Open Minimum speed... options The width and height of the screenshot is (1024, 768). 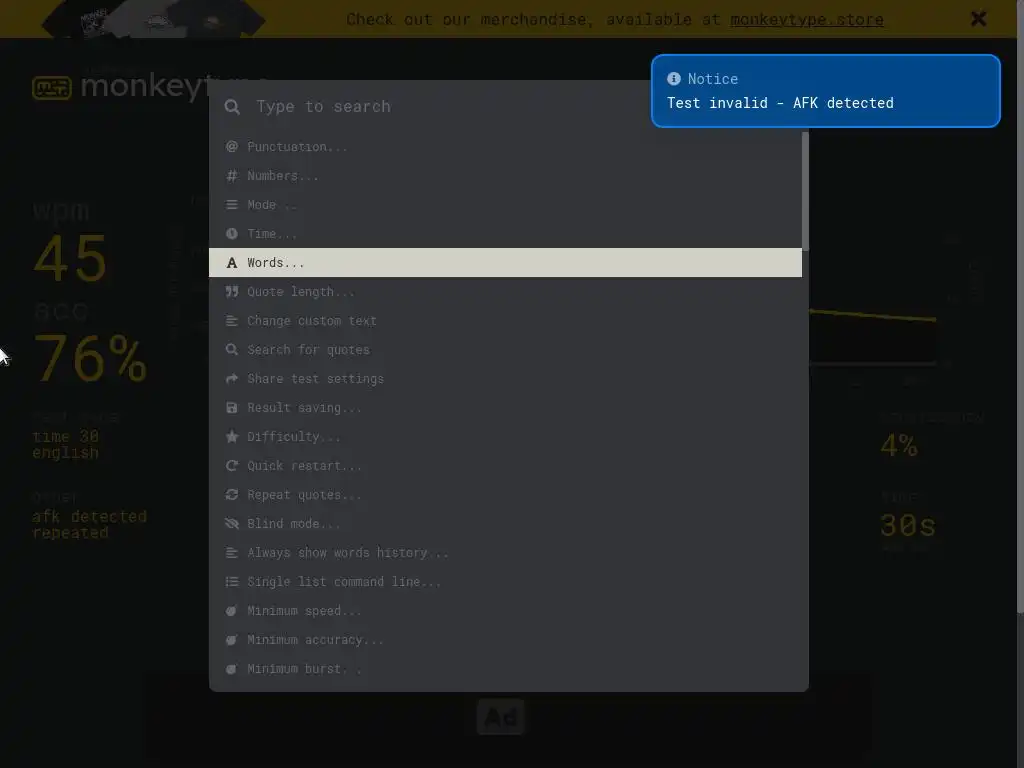pyautogui.click(x=505, y=611)
